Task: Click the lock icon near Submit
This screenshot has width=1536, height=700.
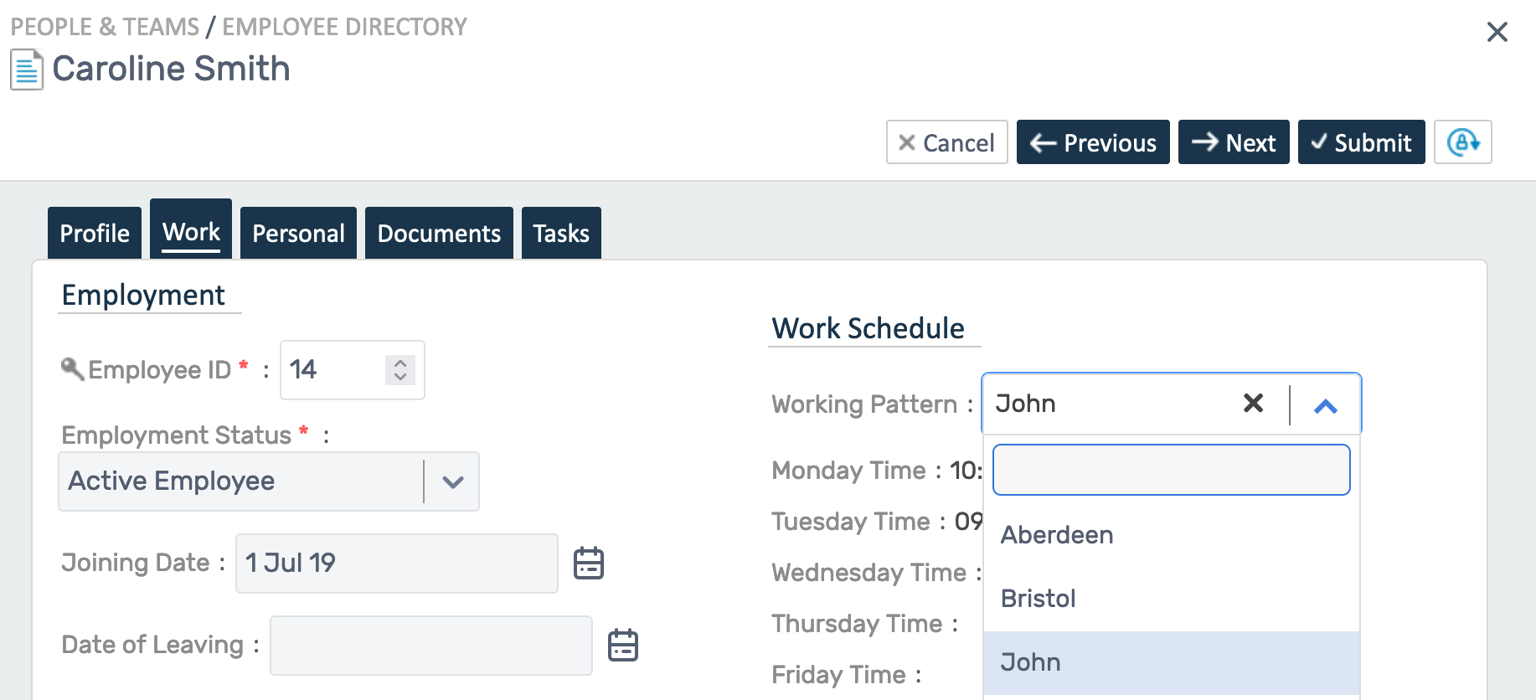Action: point(1462,142)
